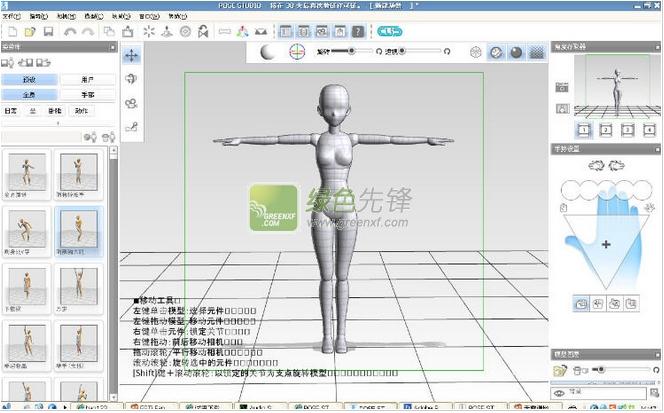Open the 窗口 menu bar item
664x413 pixels.
pos(149,16)
